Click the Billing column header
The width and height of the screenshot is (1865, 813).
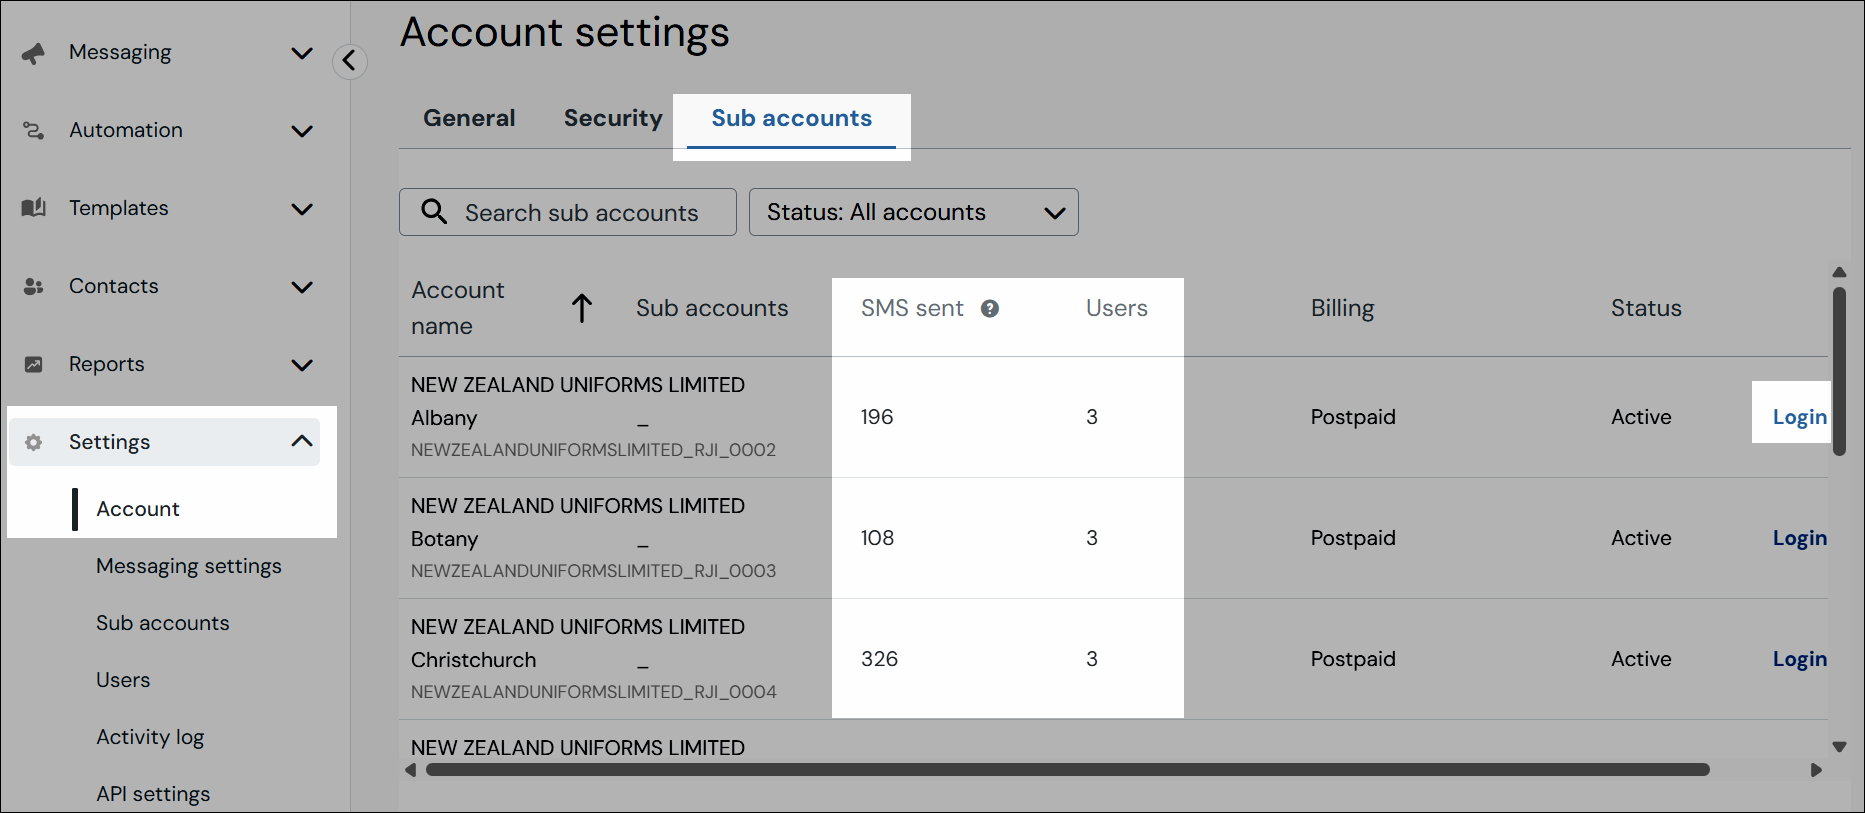pos(1343,308)
